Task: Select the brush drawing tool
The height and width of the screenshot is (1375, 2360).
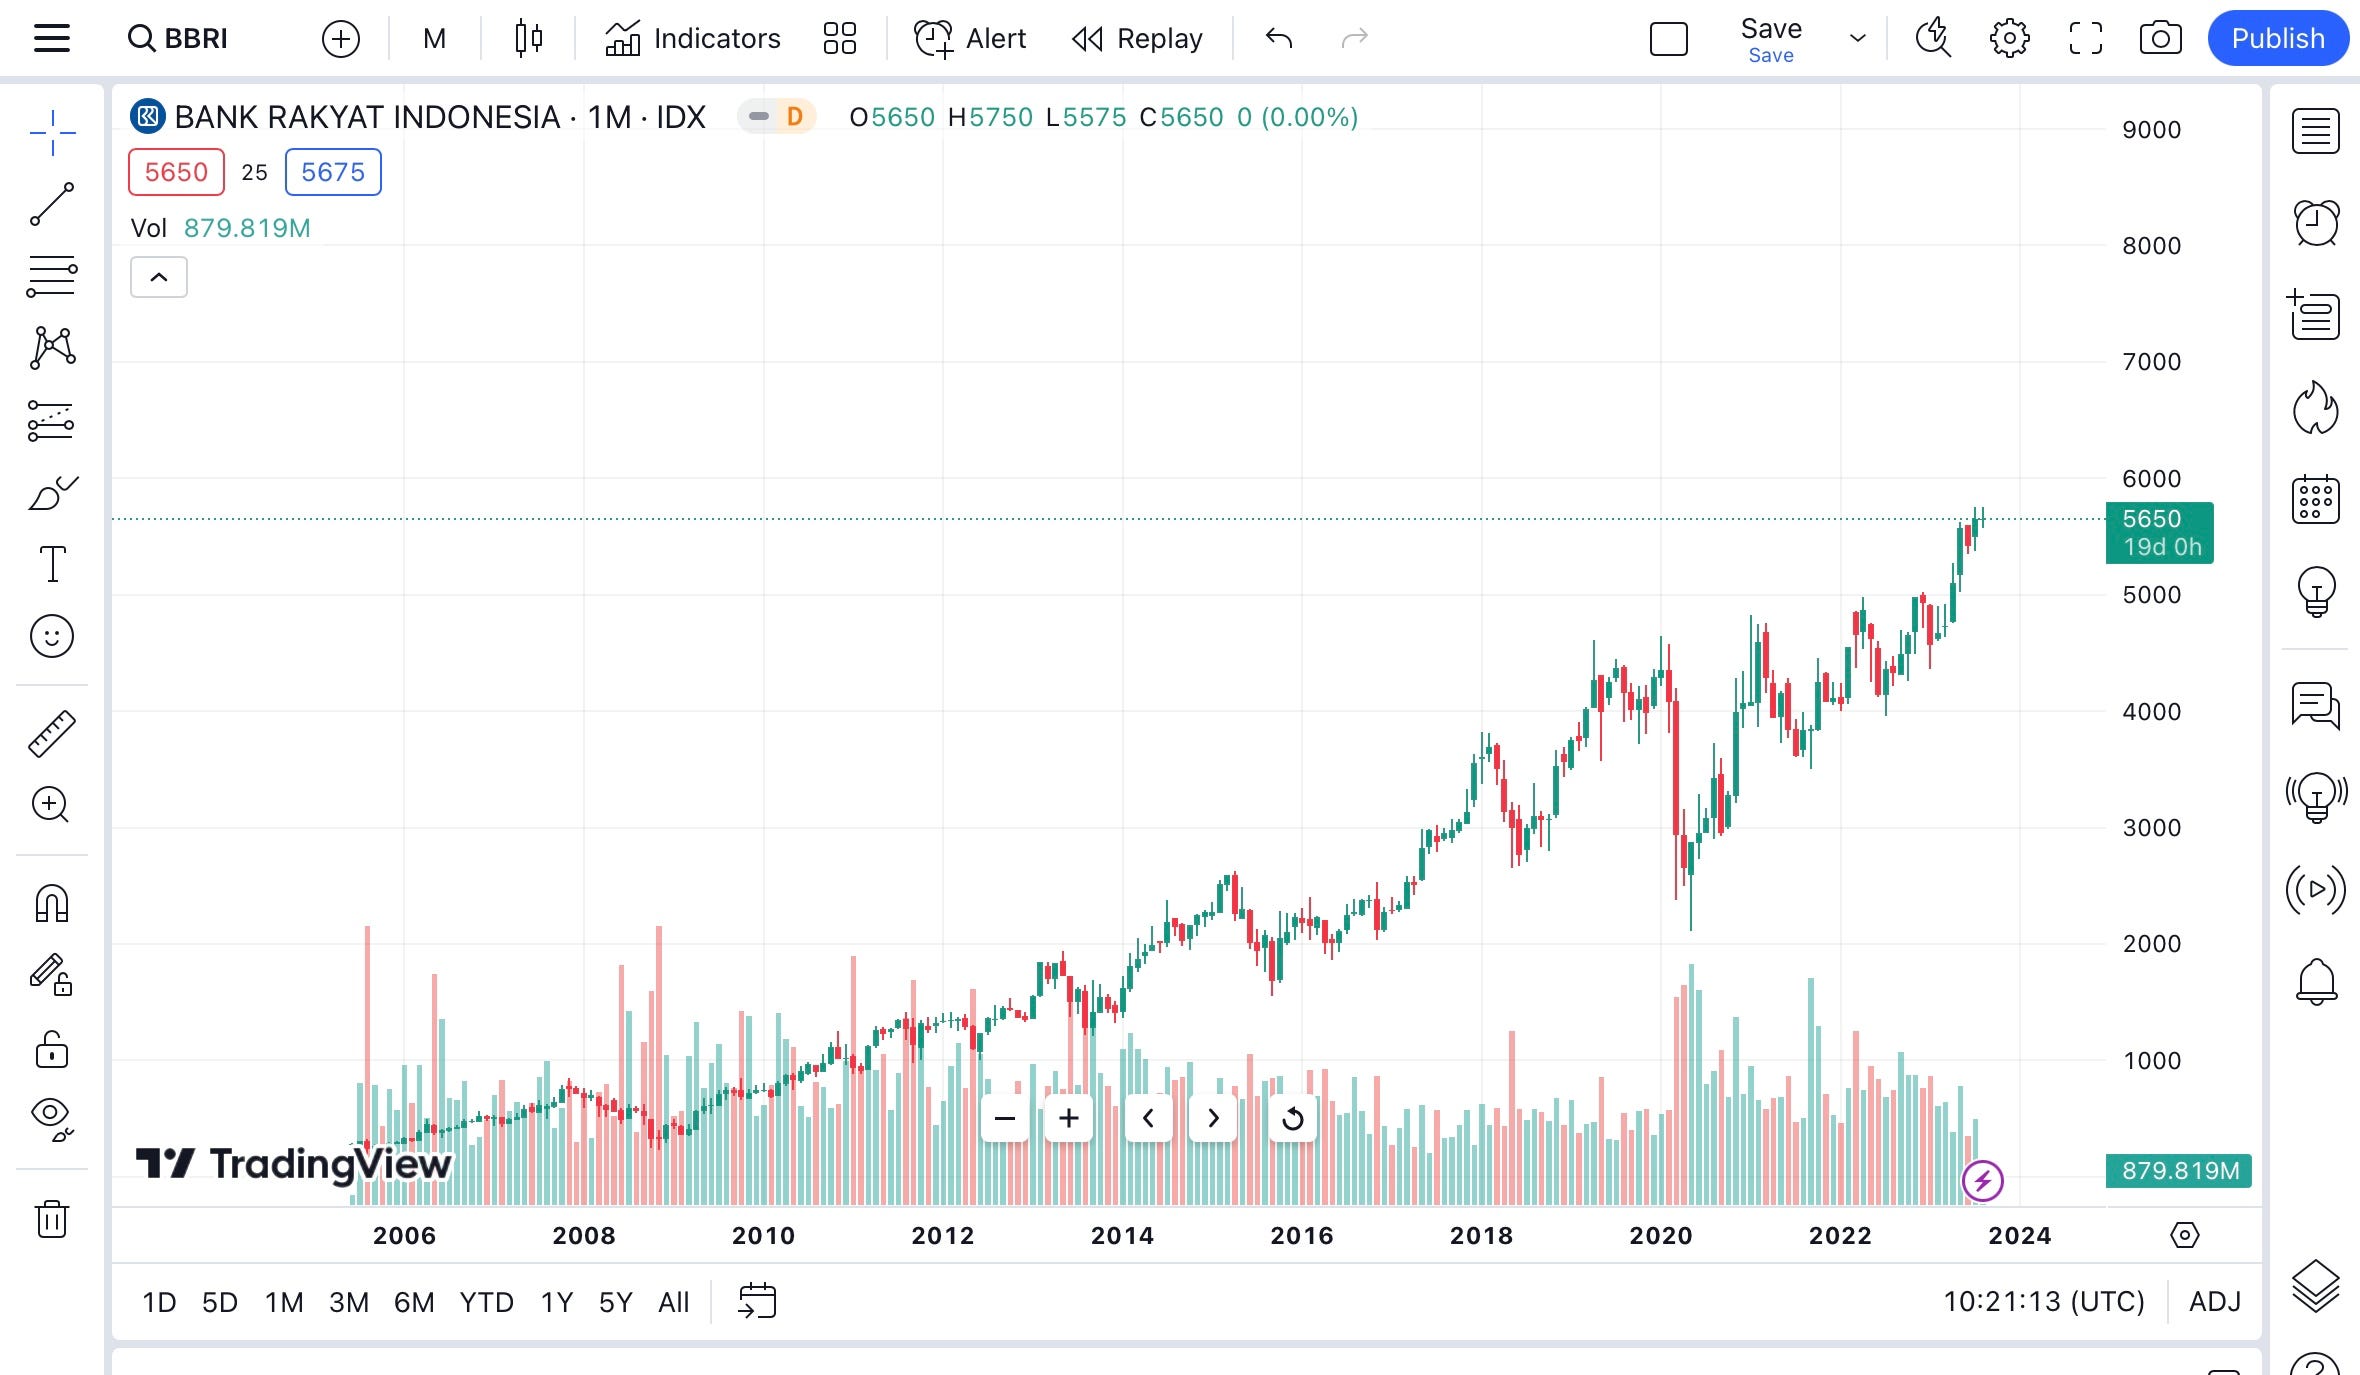Action: 52,493
